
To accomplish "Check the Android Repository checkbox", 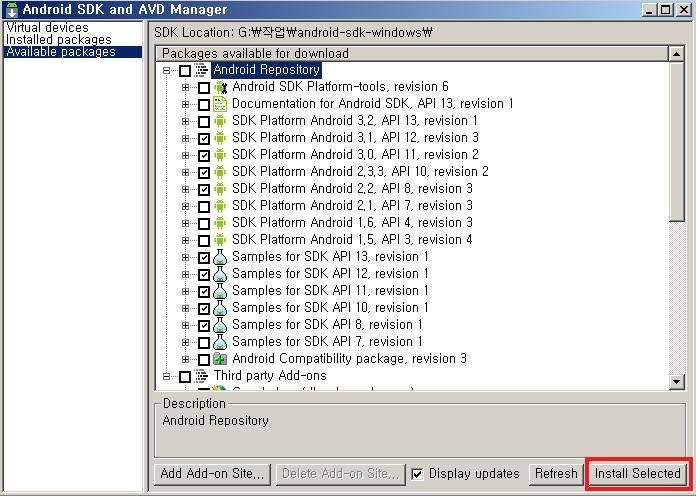I will coord(185,71).
